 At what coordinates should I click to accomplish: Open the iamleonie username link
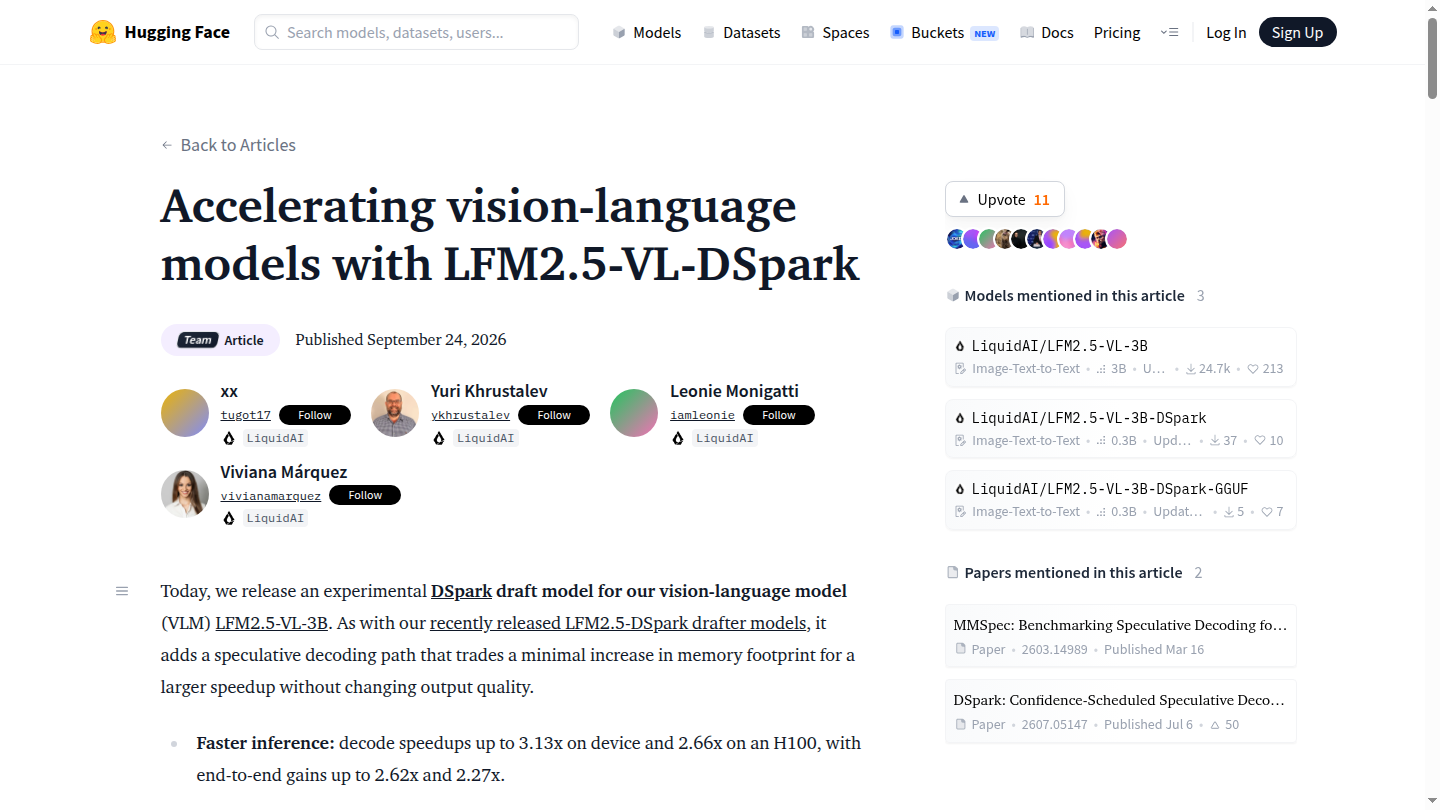703,415
